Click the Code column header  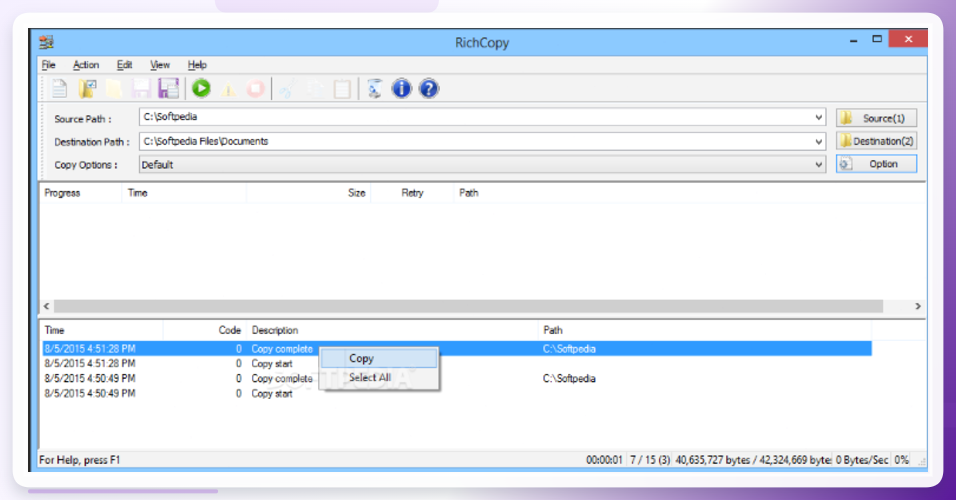pyautogui.click(x=205, y=330)
